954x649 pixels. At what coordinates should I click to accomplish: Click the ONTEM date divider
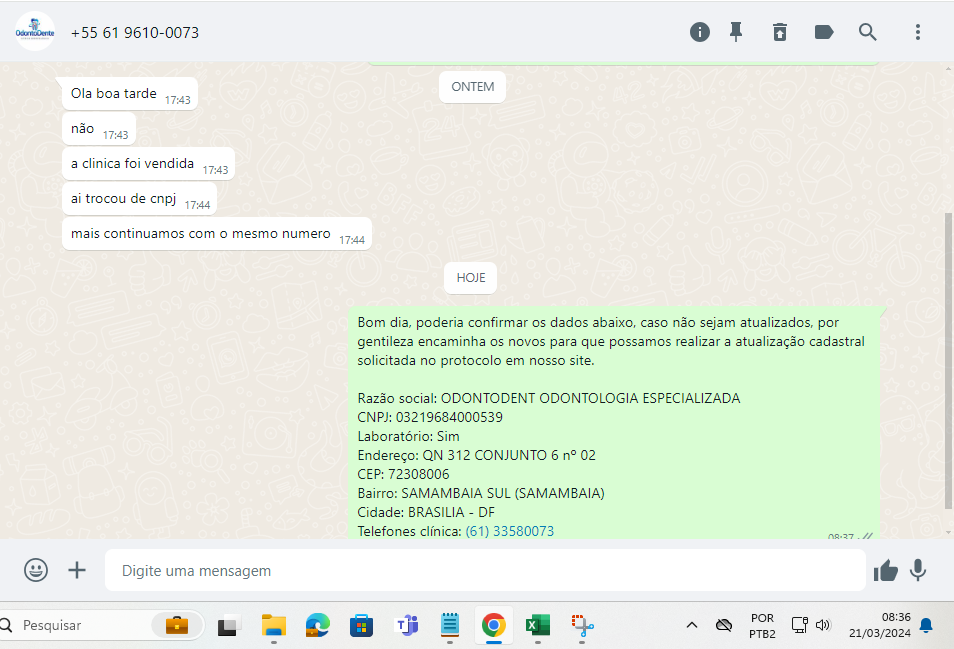[x=472, y=87]
